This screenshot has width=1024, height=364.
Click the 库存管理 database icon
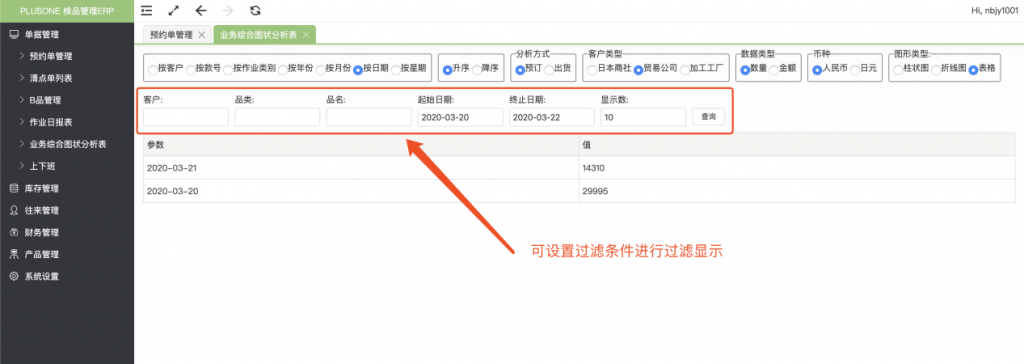pyautogui.click(x=14, y=188)
